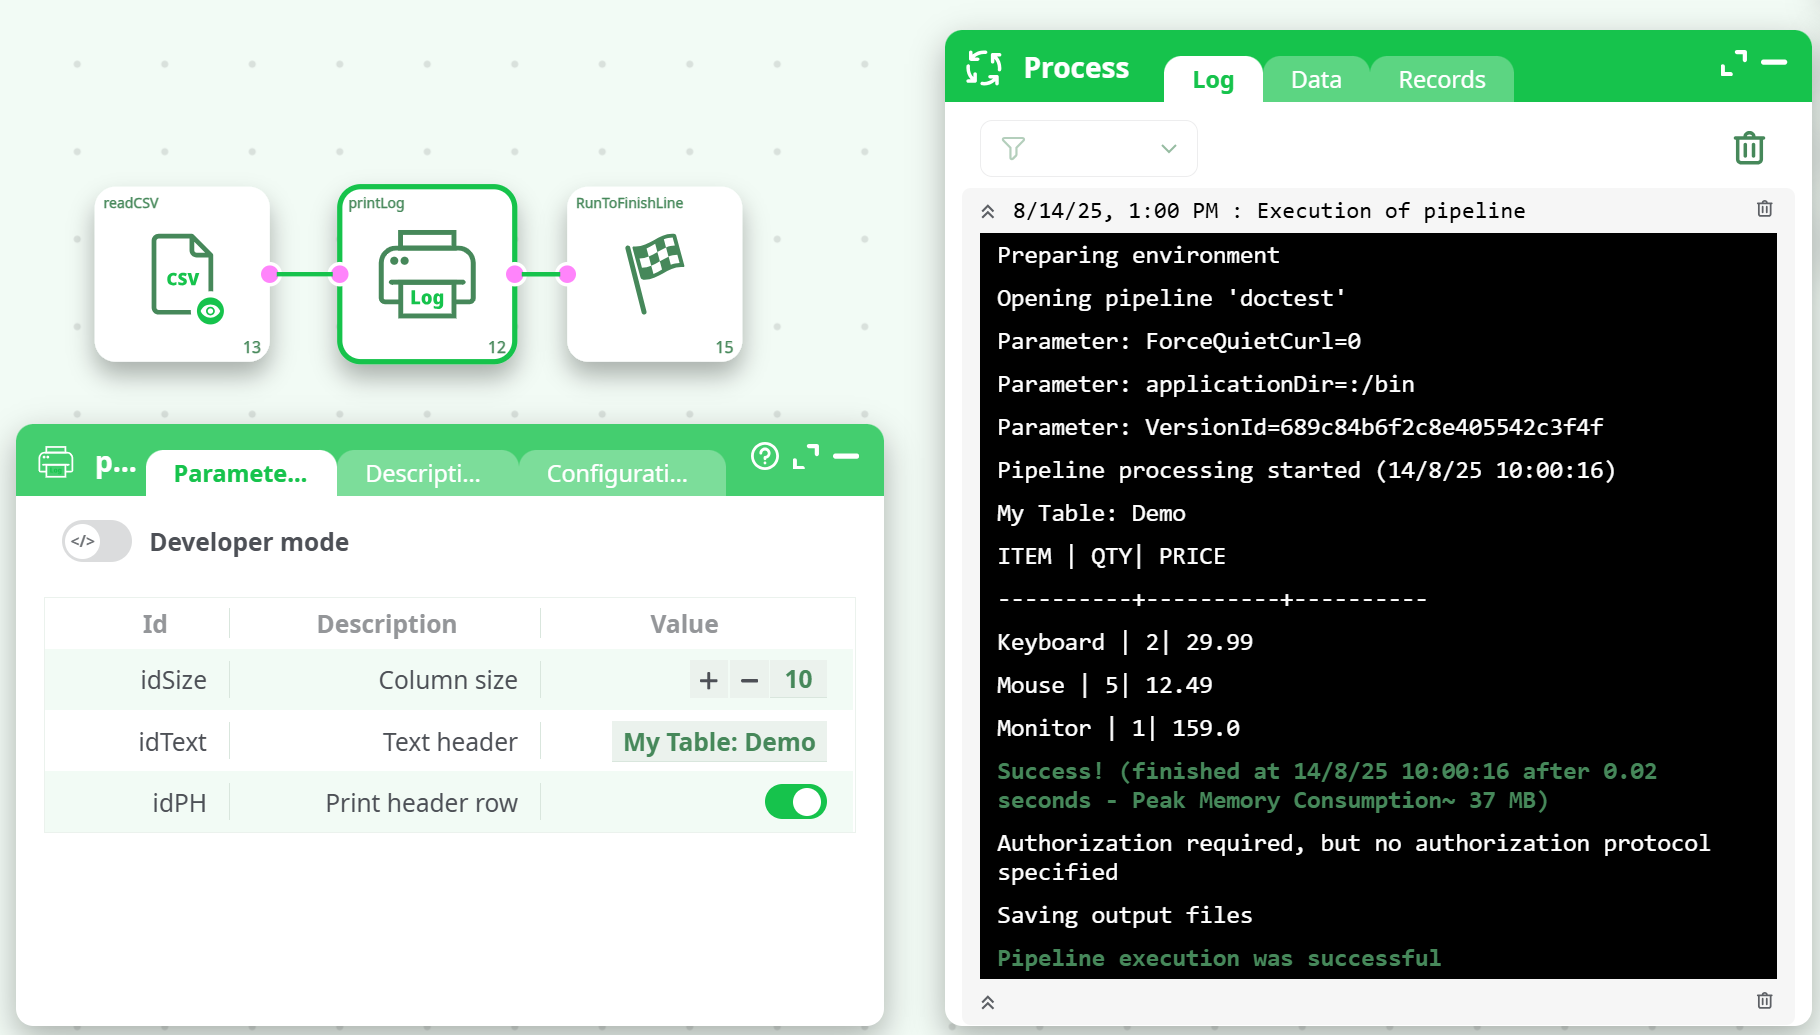Screen dimensions: 1820x1035
Task: Click the Process refresh icon
Action: (x=984, y=68)
